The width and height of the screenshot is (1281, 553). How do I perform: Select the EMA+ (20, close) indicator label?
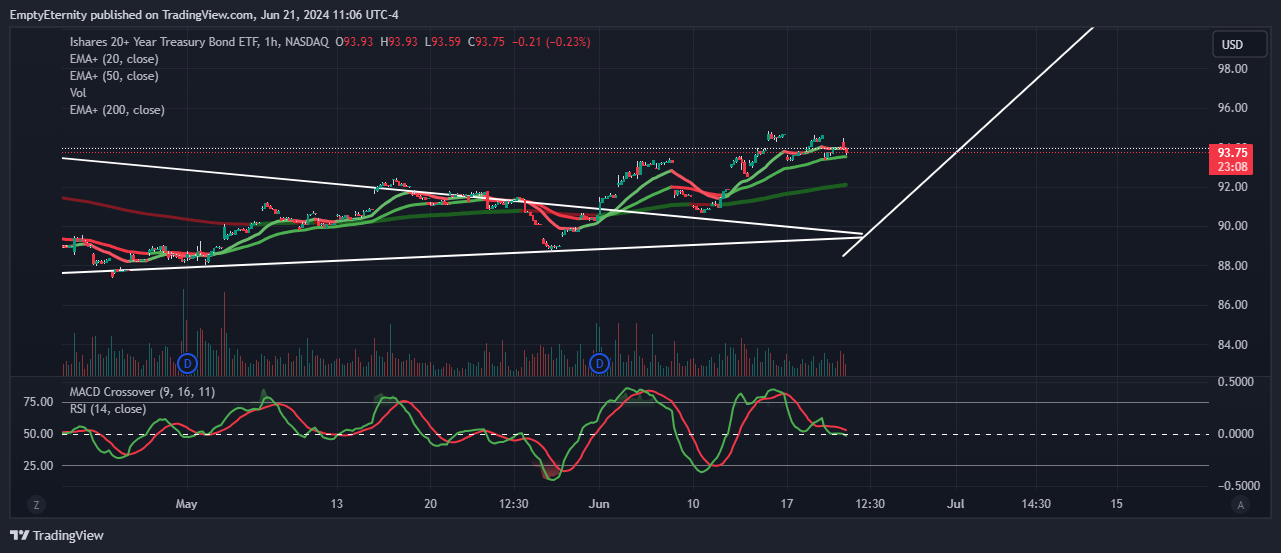coord(114,59)
